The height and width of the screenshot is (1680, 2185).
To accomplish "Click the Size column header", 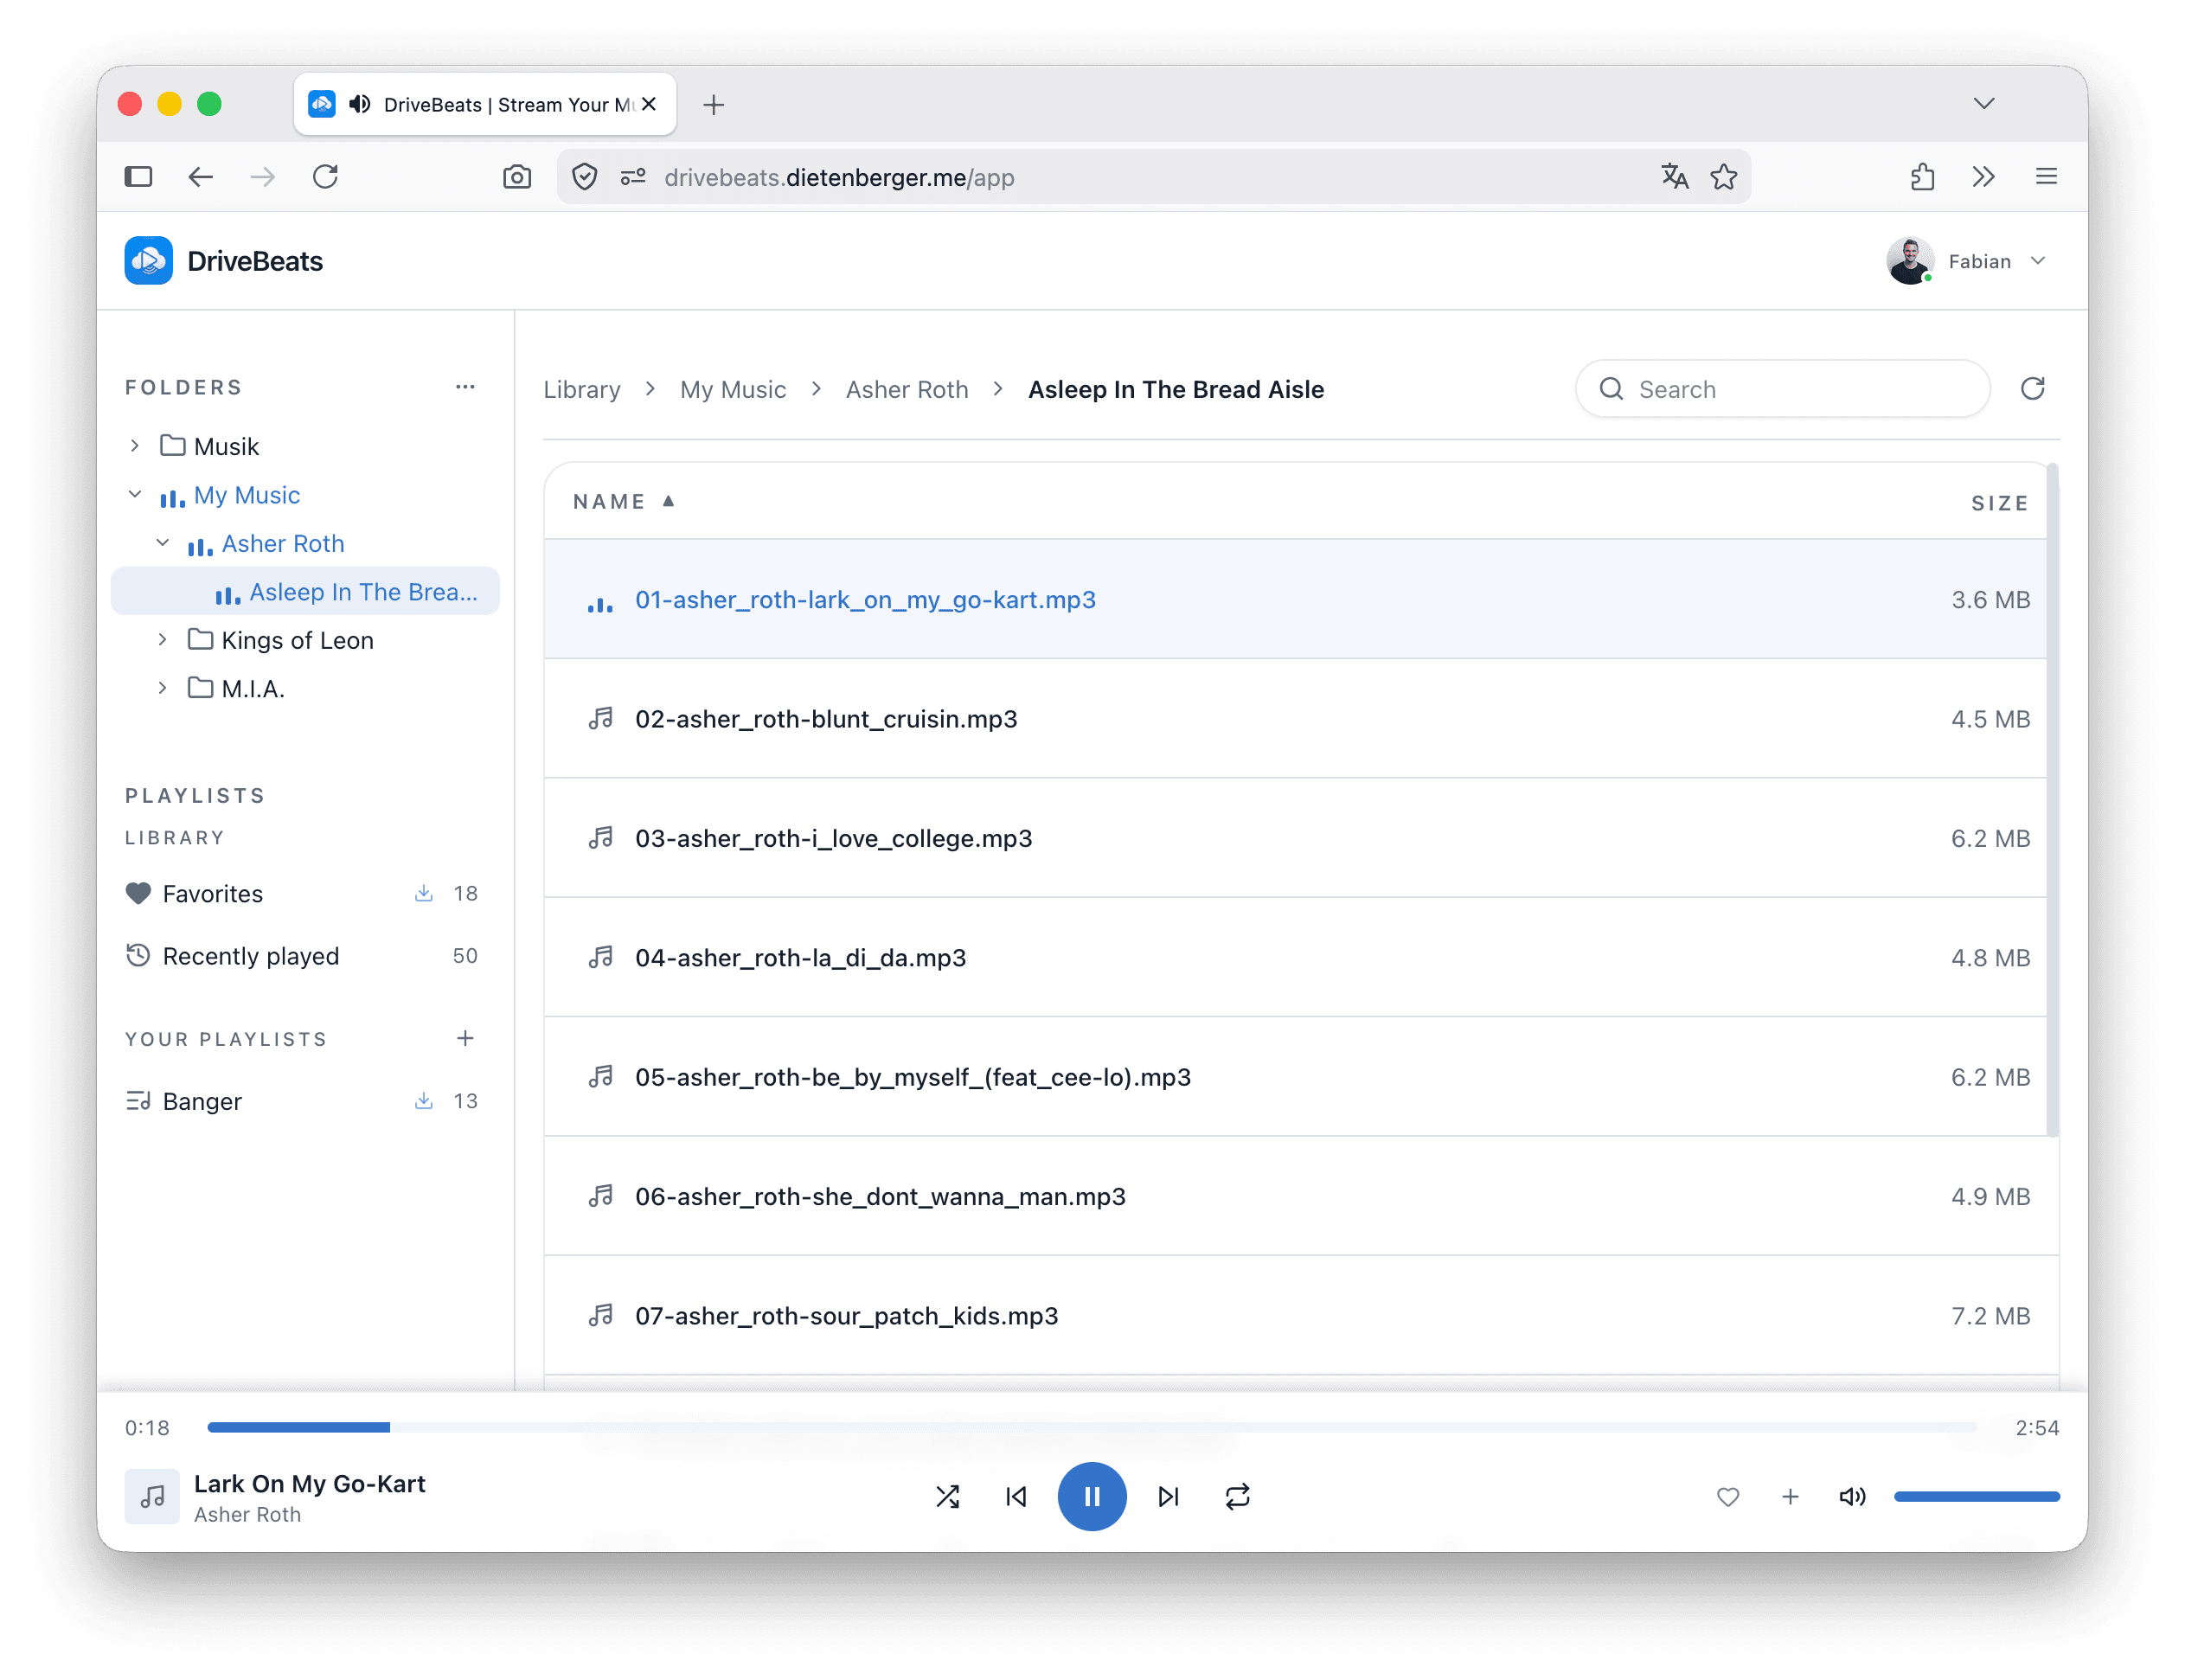I will coord(2000,503).
